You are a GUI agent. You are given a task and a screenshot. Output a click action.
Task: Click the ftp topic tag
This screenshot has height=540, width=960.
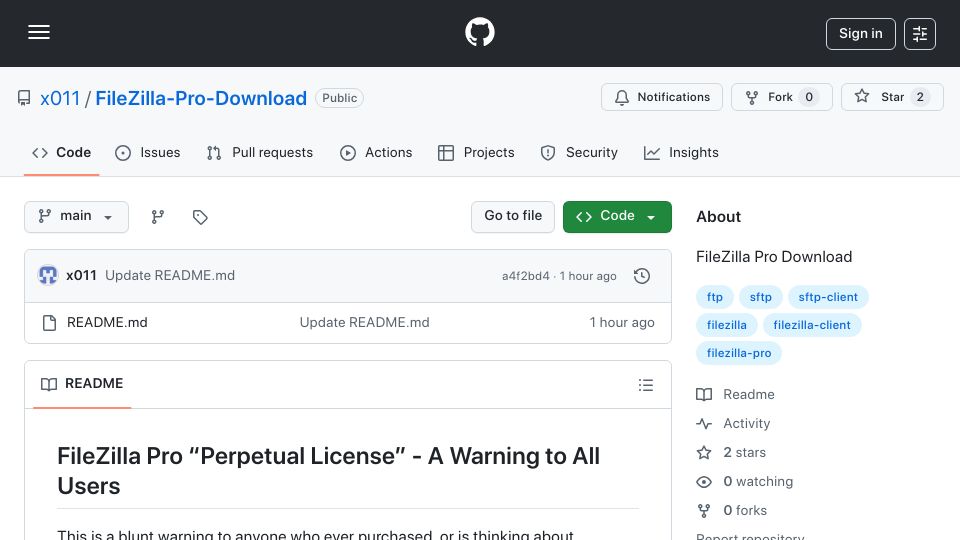click(x=714, y=297)
